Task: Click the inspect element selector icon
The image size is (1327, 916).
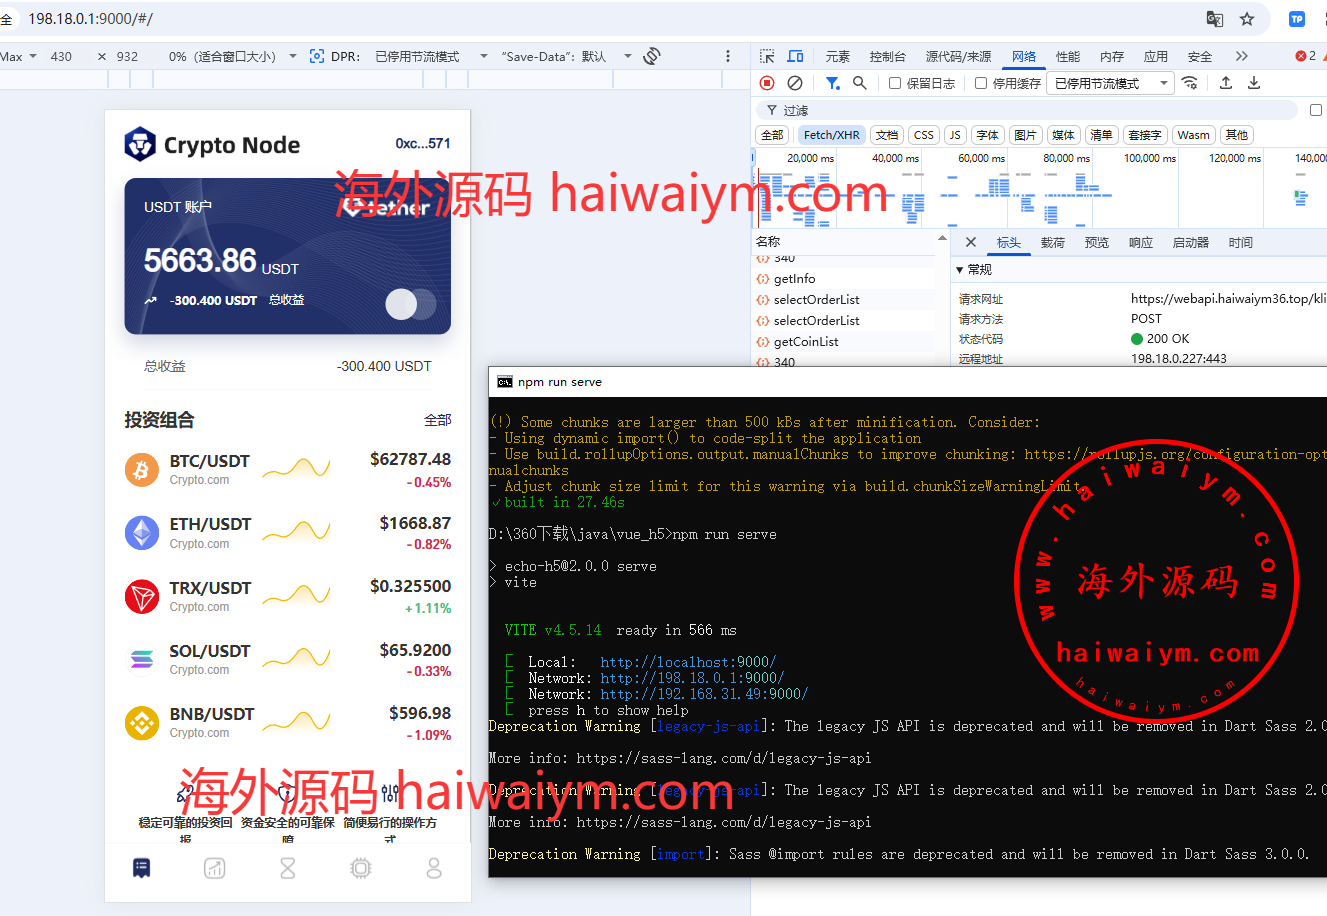Action: coord(767,56)
